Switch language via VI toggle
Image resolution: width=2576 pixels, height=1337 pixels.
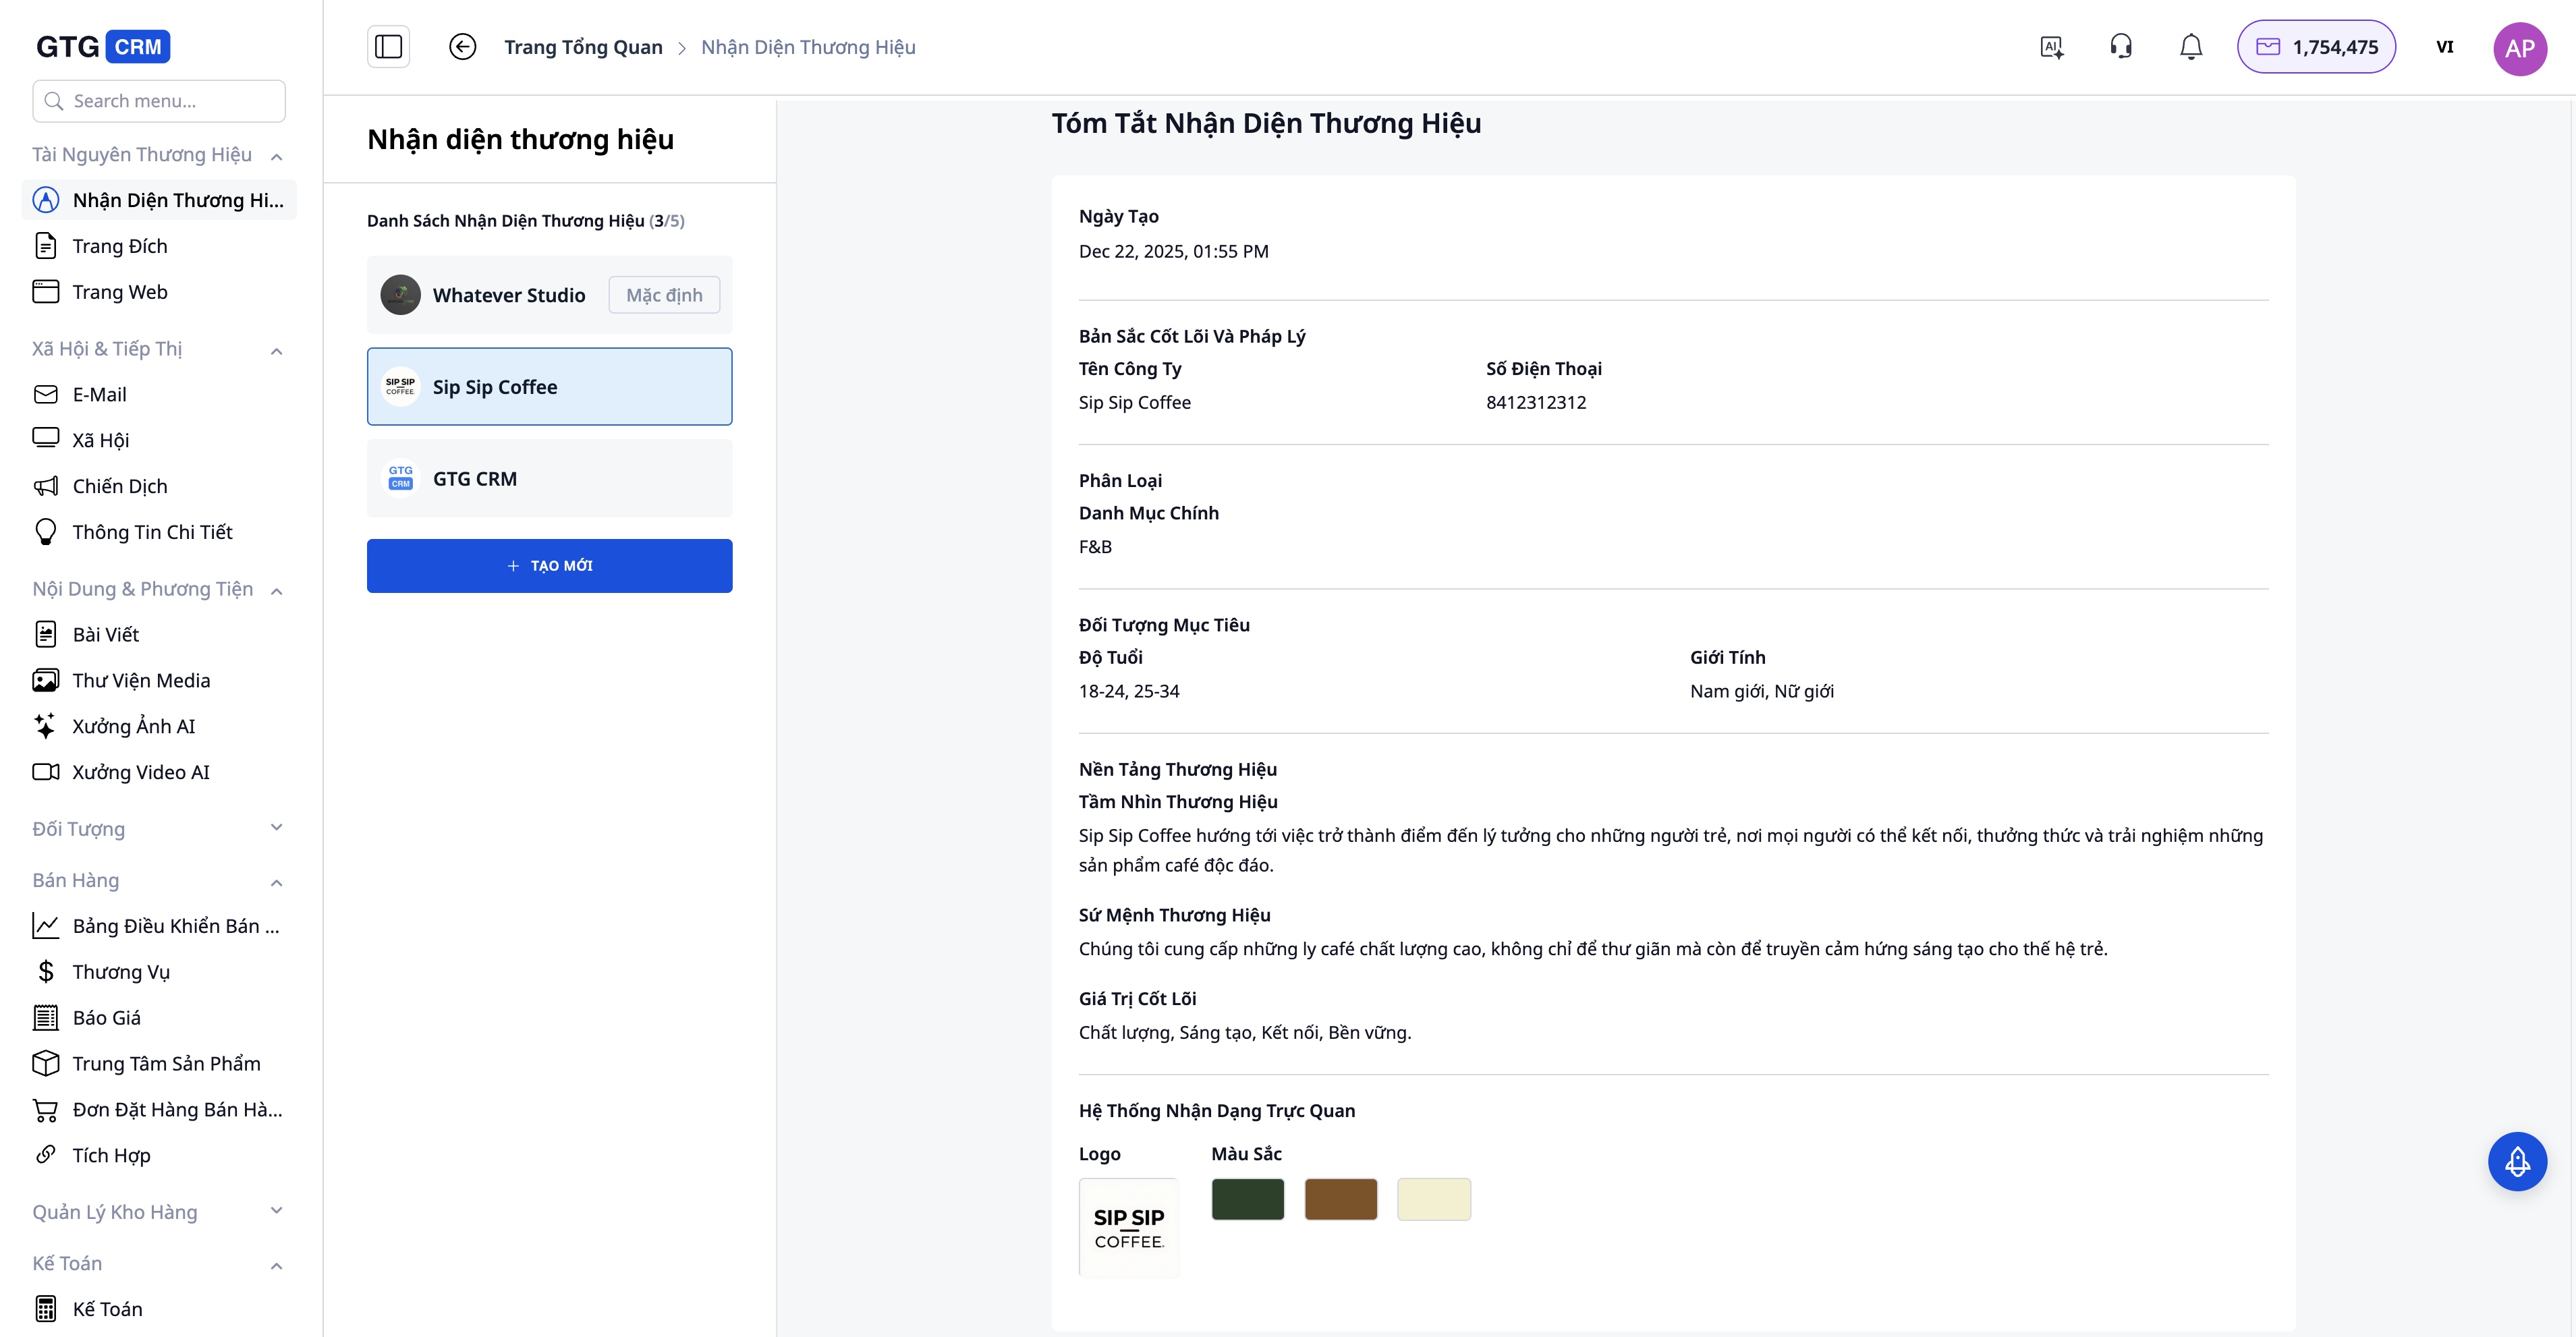click(x=2444, y=47)
